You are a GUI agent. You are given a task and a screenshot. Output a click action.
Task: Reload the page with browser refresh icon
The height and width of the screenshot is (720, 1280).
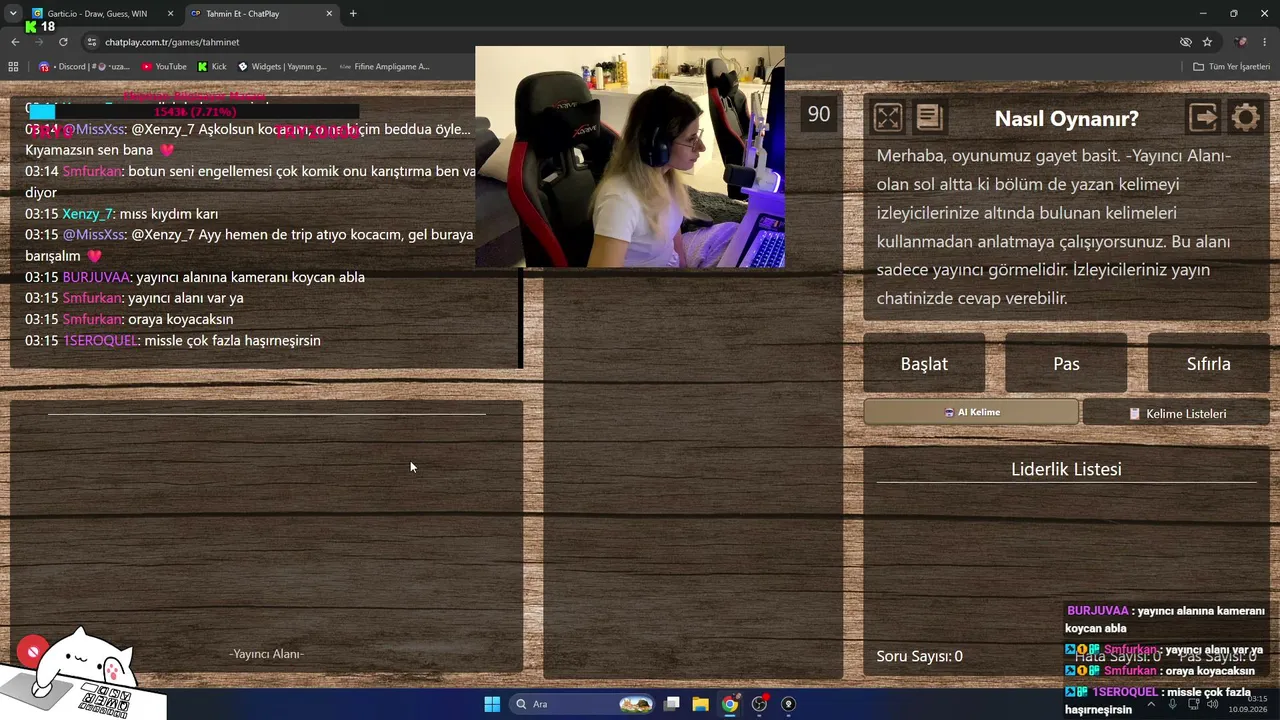(63, 42)
